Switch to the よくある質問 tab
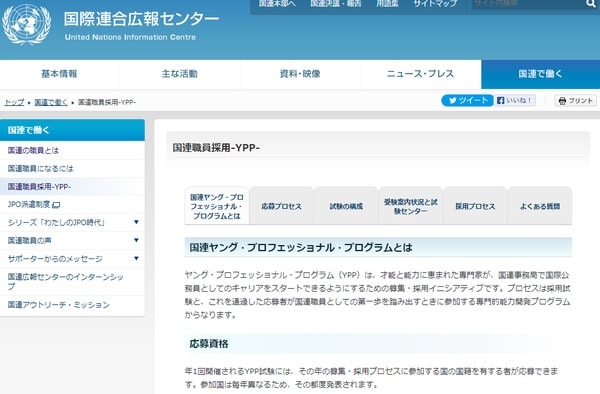The width and height of the screenshot is (600, 394). [540, 206]
